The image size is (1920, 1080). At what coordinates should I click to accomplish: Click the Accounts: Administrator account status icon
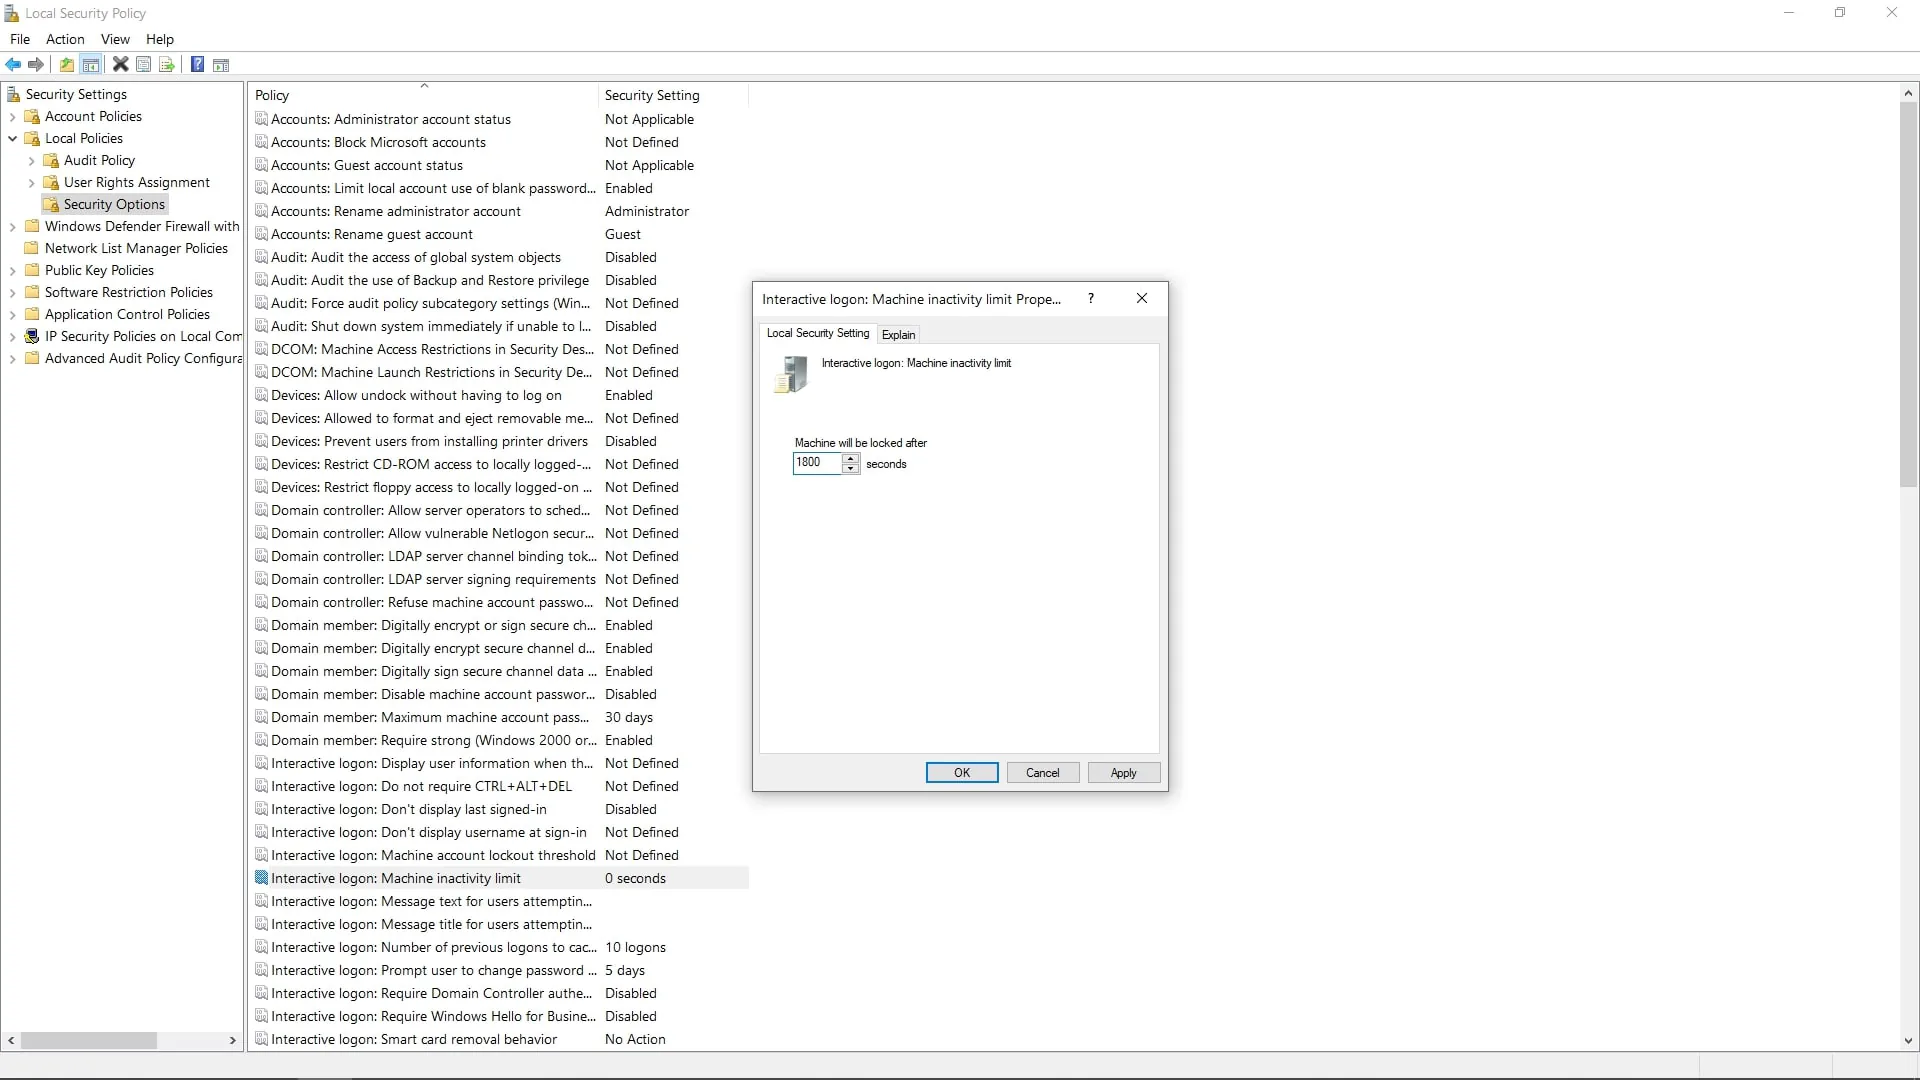click(x=262, y=119)
